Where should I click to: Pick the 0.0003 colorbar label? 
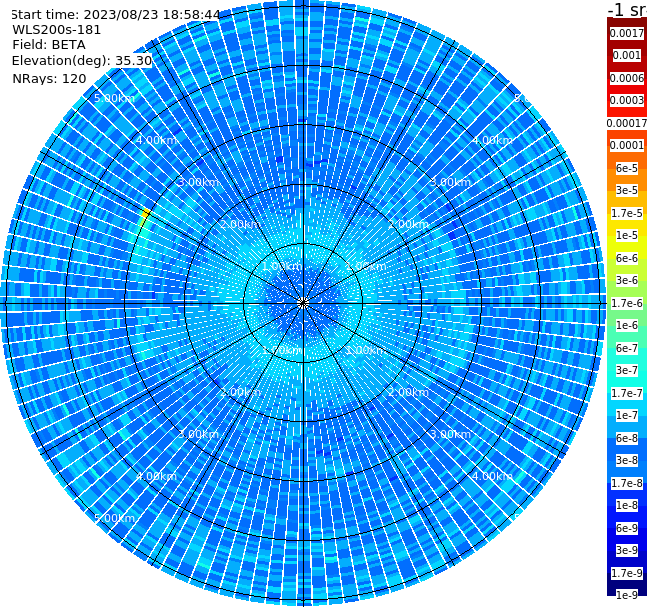coord(627,100)
